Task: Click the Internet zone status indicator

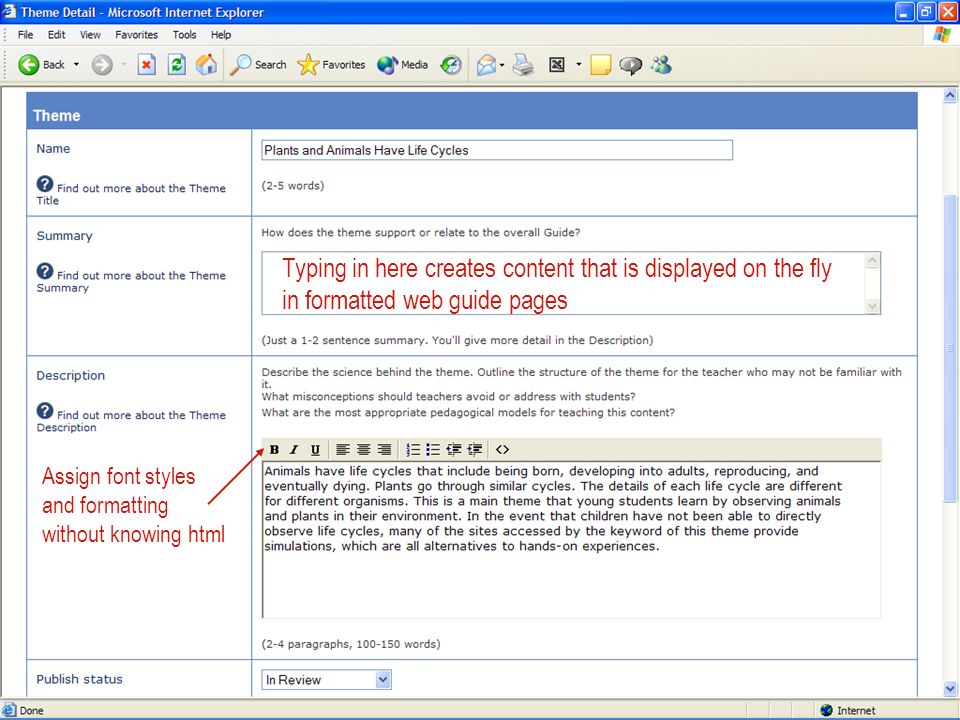Action: pyautogui.click(x=848, y=710)
